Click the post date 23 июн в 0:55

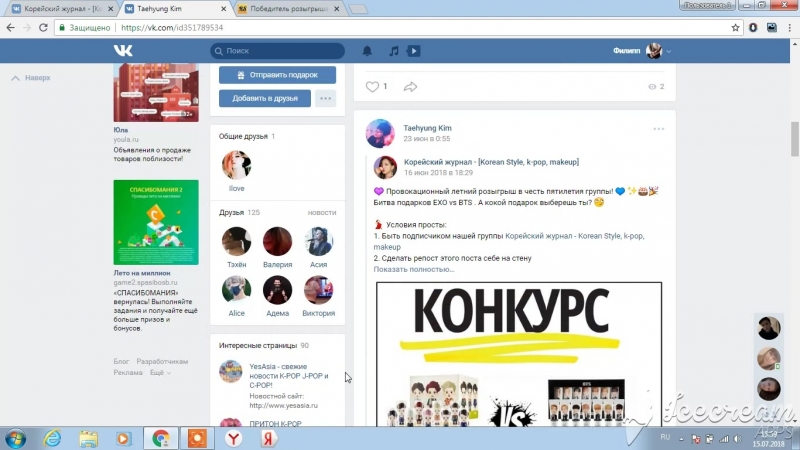click(x=427, y=139)
